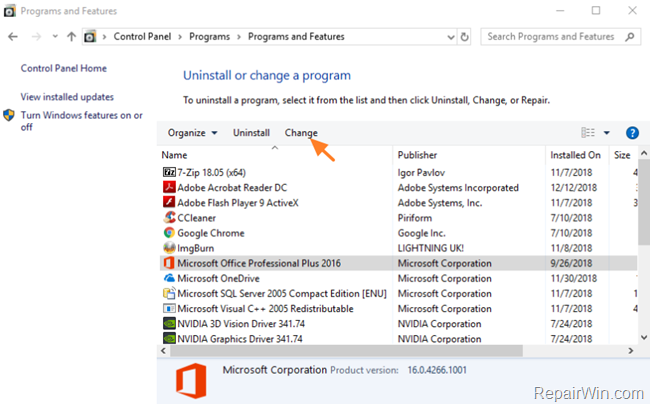Expand the chevron after Programs breadcrumb
Image resolution: width=650 pixels, height=404 pixels.
pos(239,37)
